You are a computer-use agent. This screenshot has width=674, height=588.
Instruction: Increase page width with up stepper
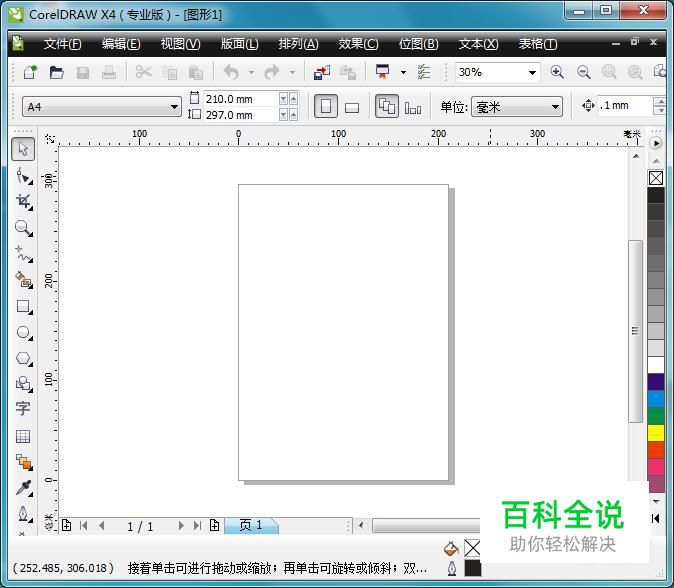pos(293,99)
